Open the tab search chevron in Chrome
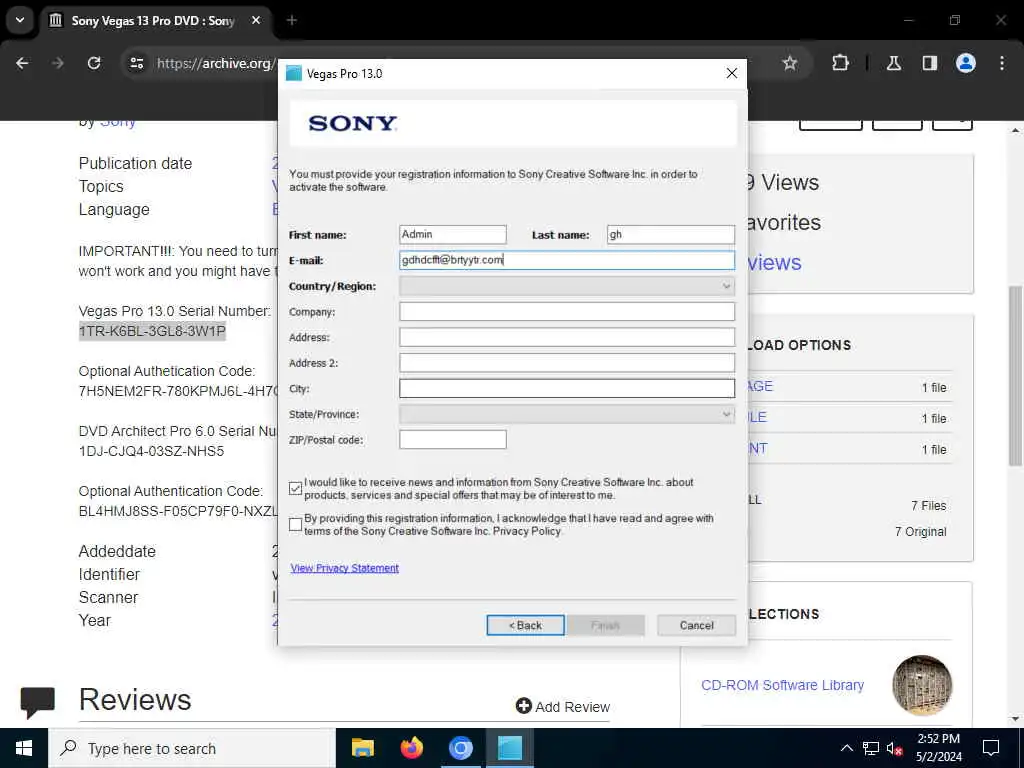 click(x=20, y=20)
